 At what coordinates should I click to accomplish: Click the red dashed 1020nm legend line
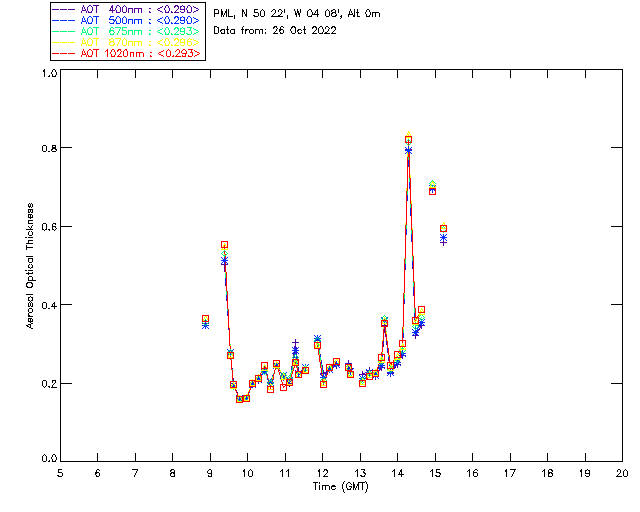64,53
